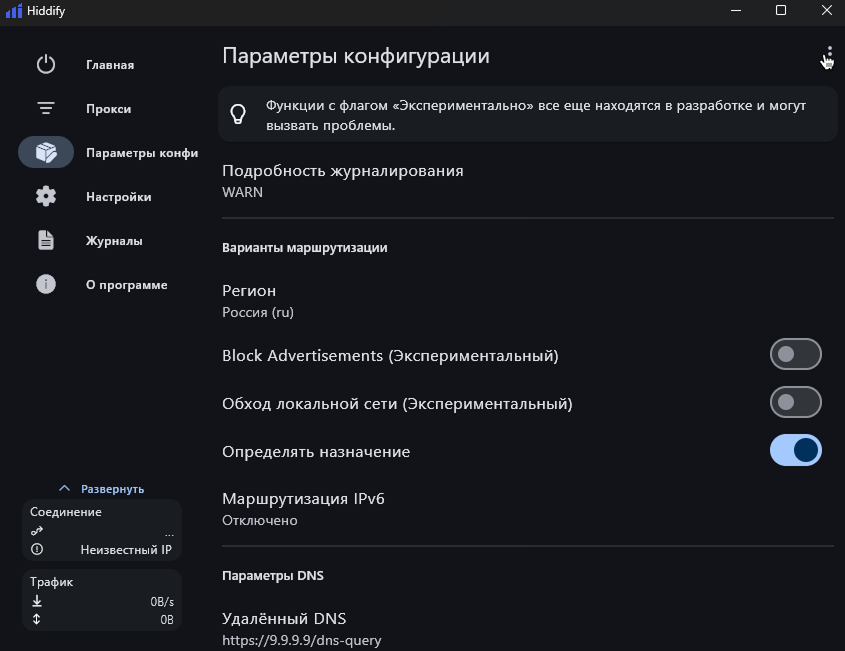Disable Определять назначение toggle

tap(795, 451)
